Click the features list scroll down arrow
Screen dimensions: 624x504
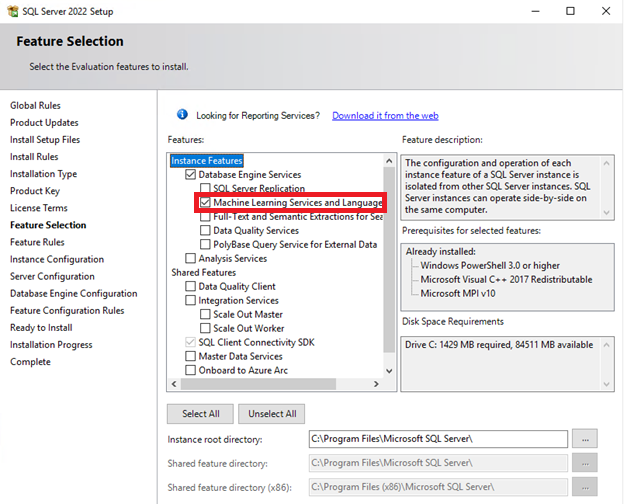point(389,371)
